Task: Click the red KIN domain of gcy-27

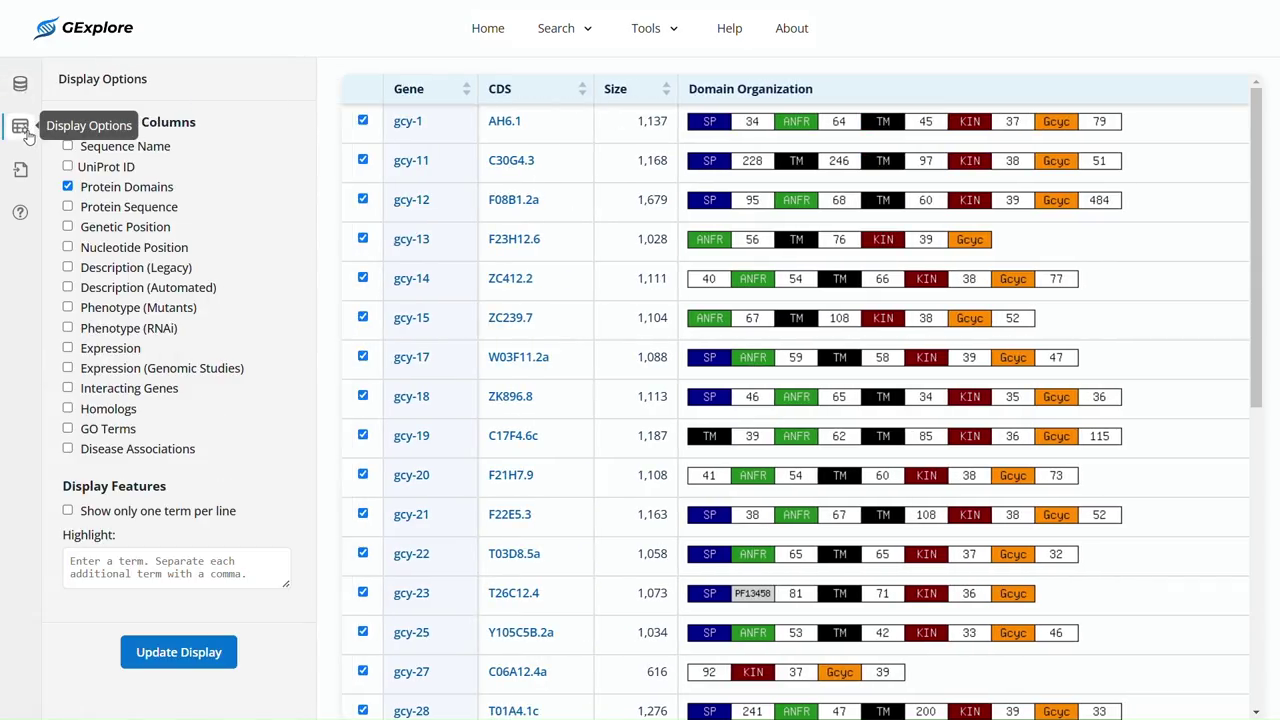Action: 753,672
